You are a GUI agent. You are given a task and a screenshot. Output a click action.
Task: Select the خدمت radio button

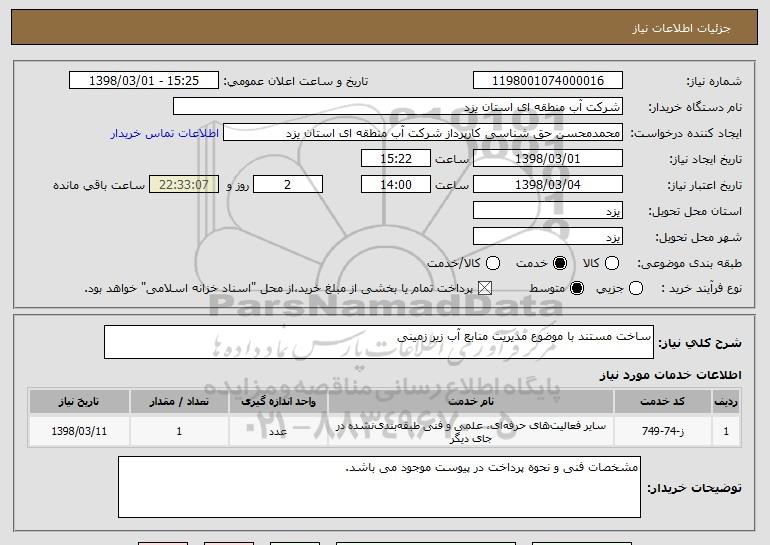click(x=559, y=264)
